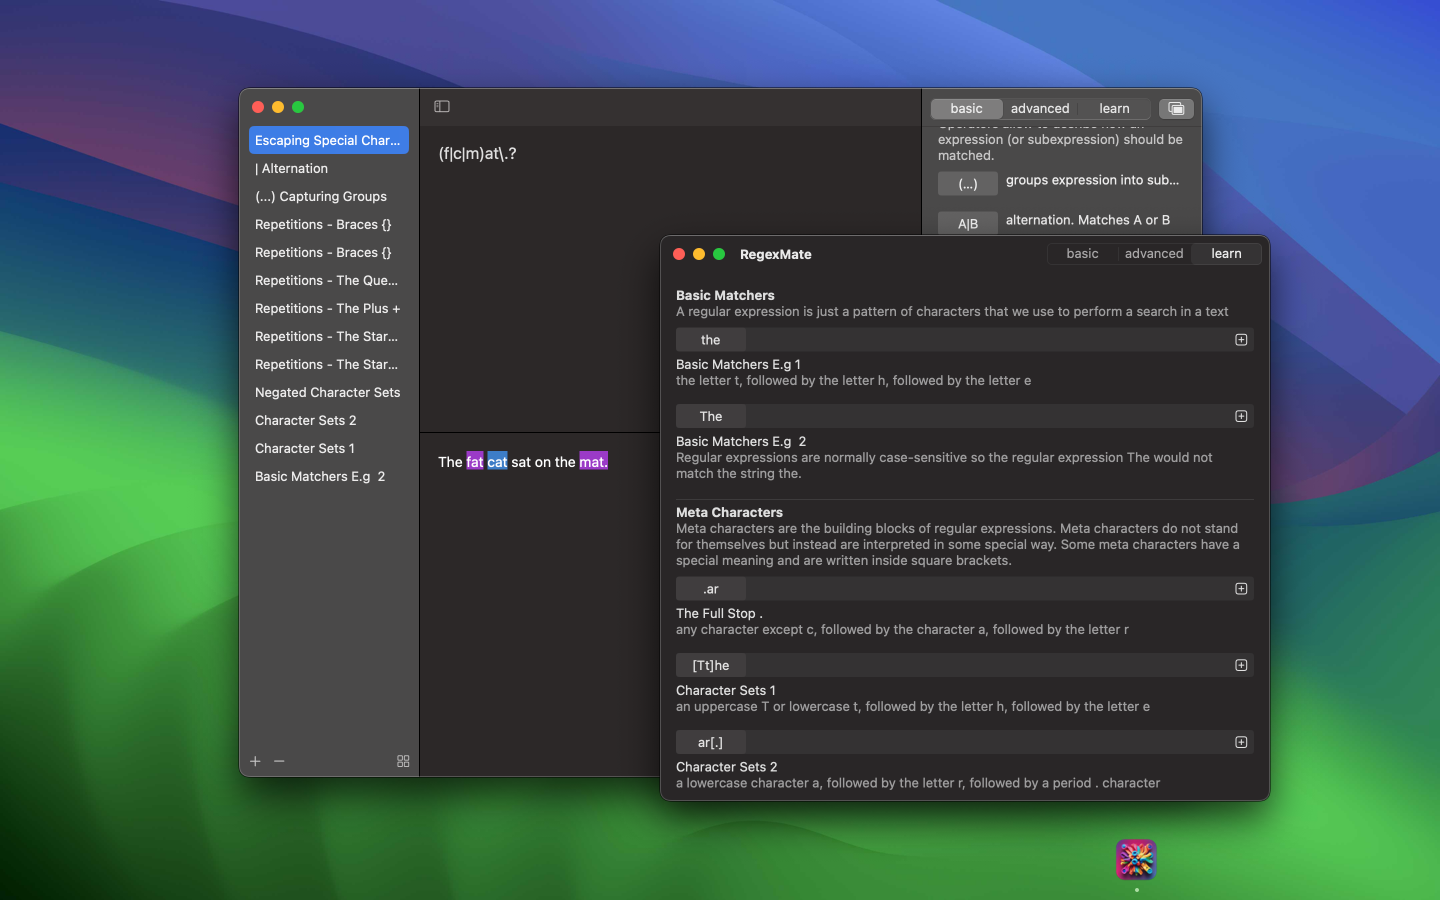Click the 'ar[.]' example pattern
Image resolution: width=1440 pixels, height=900 pixels.
[x=711, y=742]
